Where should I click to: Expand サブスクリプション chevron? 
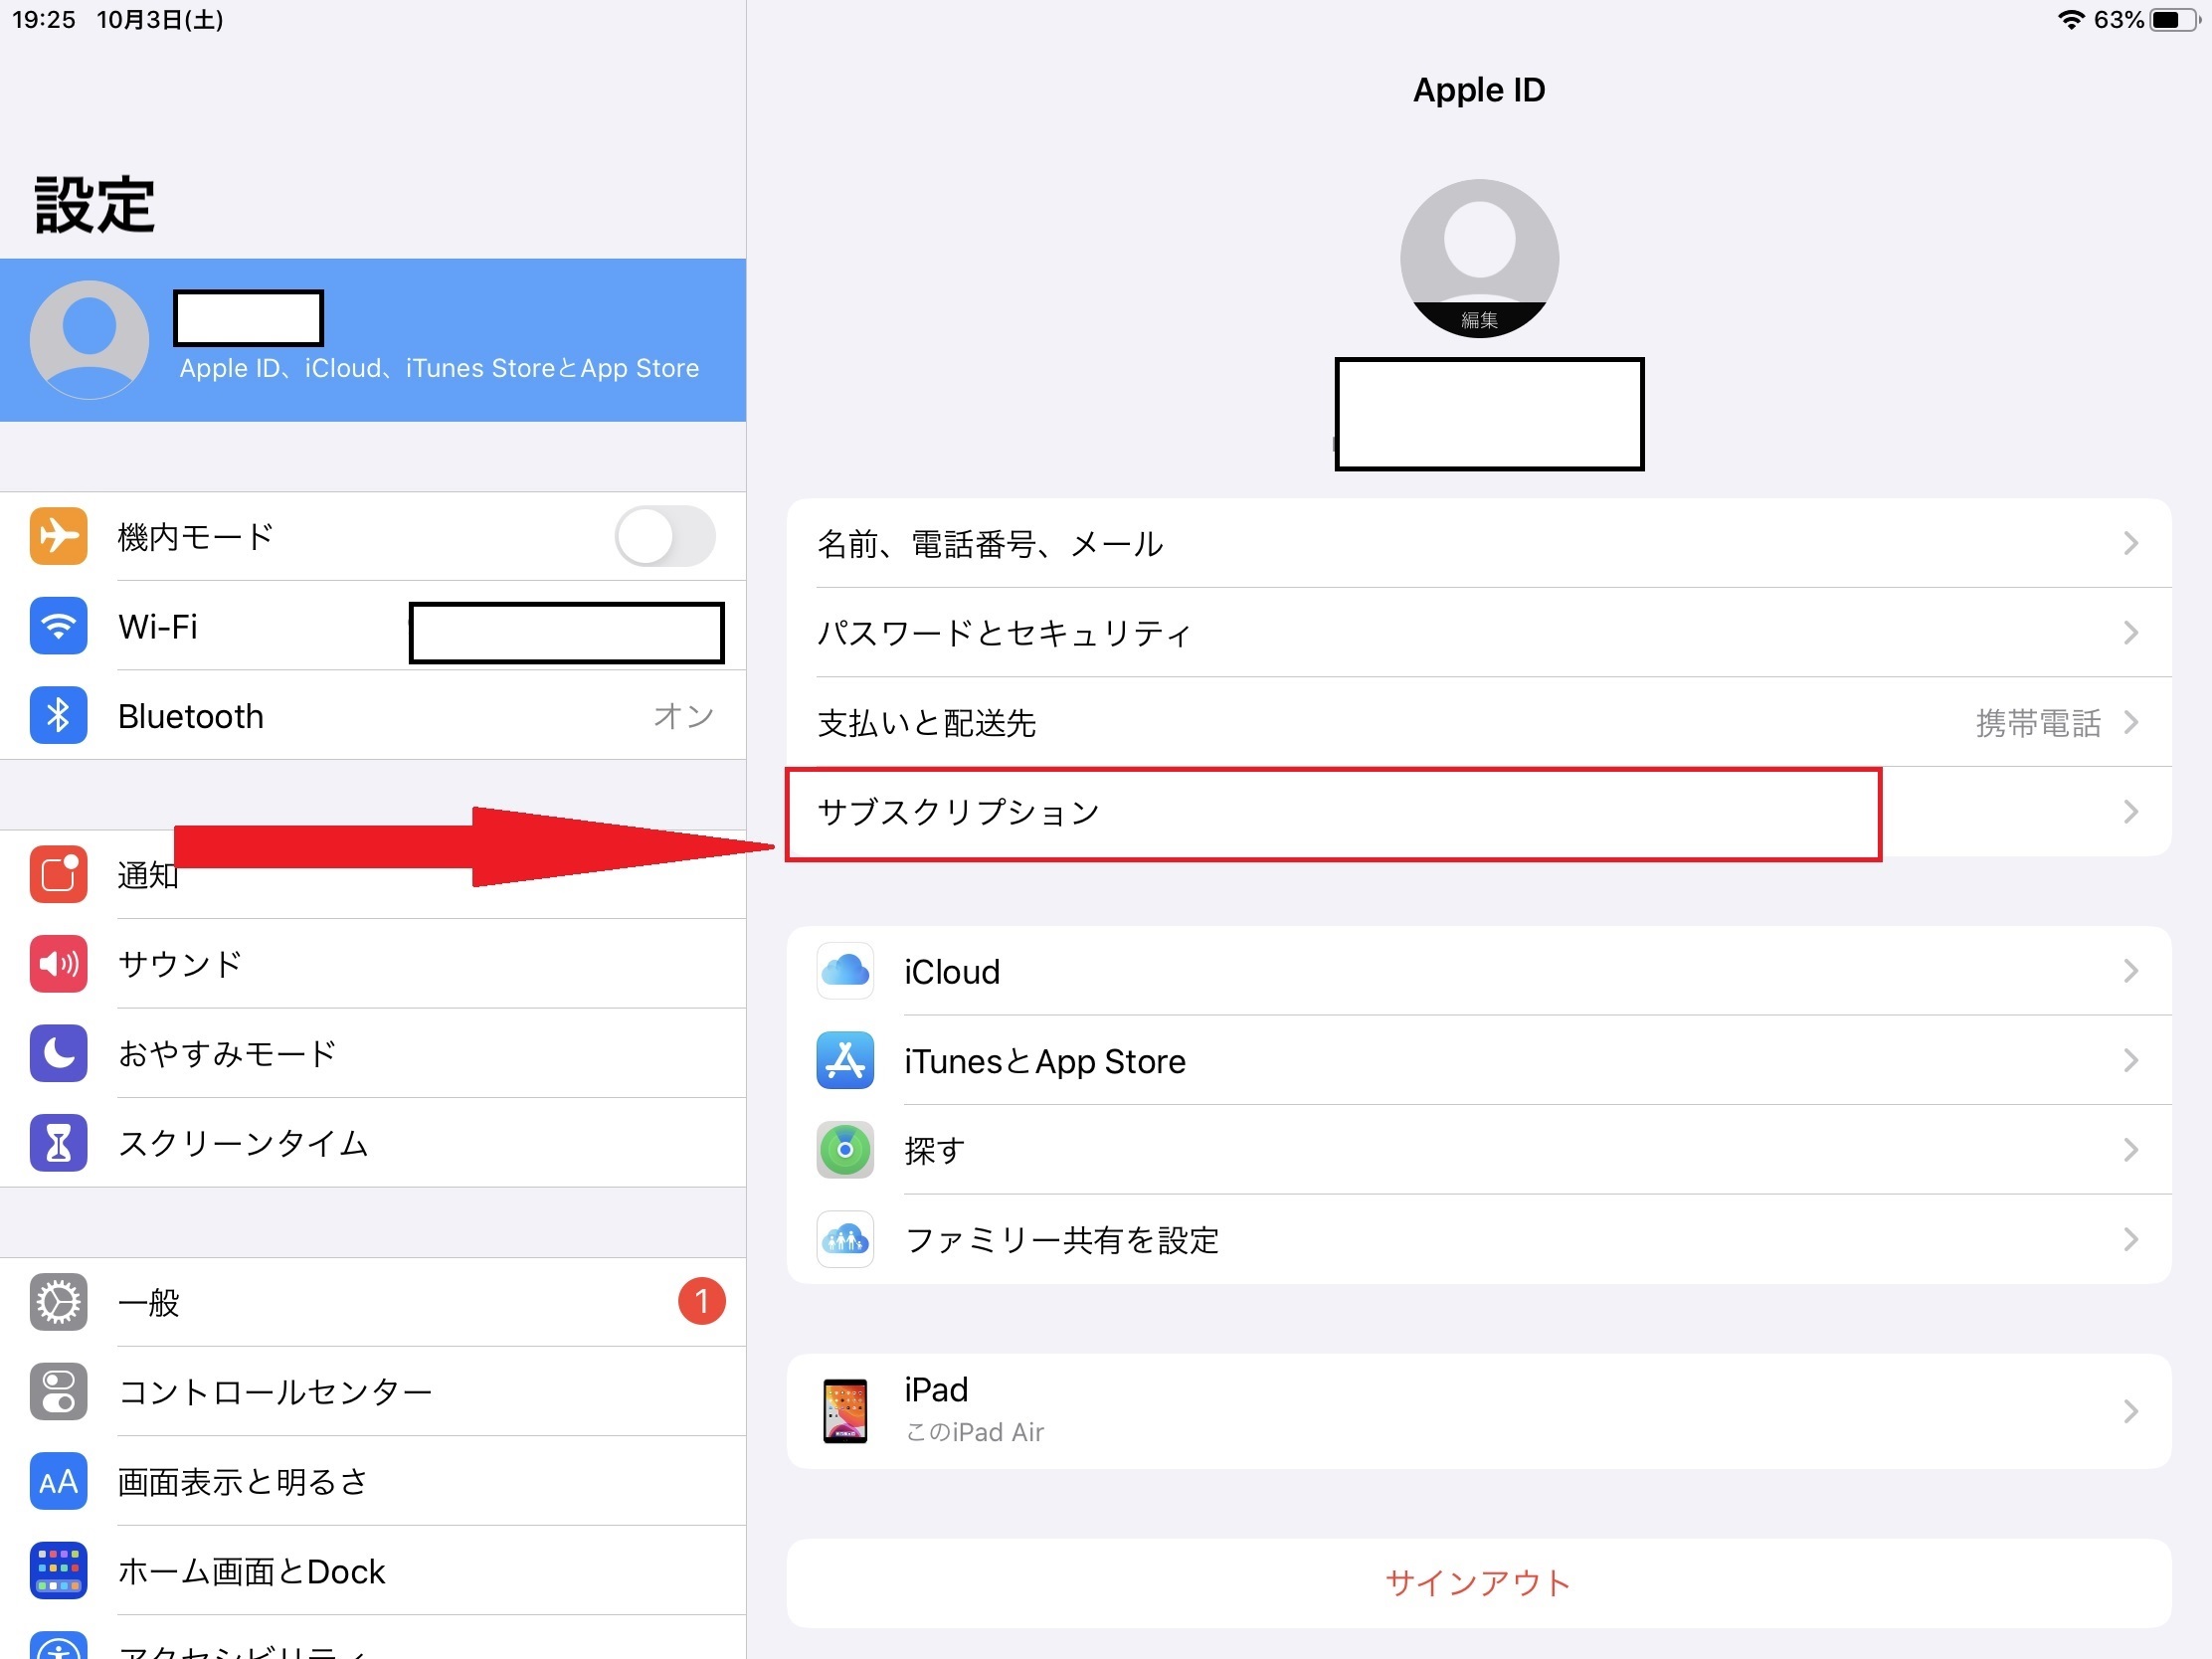pos(2130,811)
